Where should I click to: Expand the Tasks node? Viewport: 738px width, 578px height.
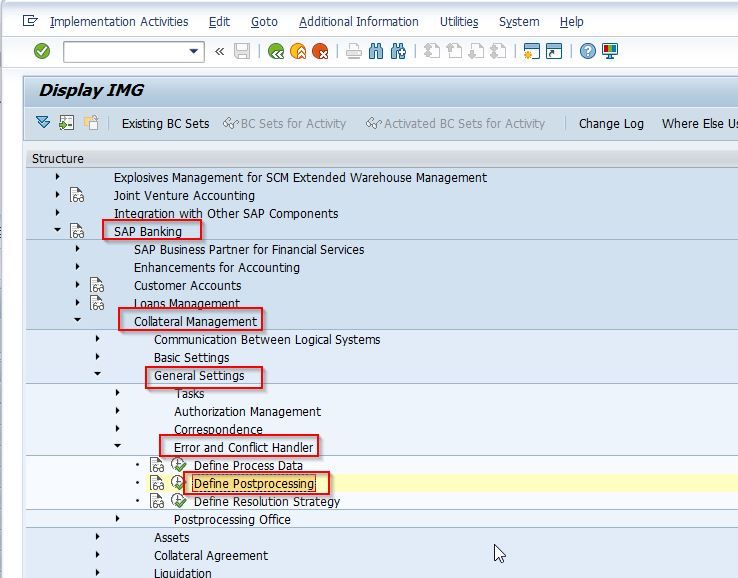coord(117,393)
